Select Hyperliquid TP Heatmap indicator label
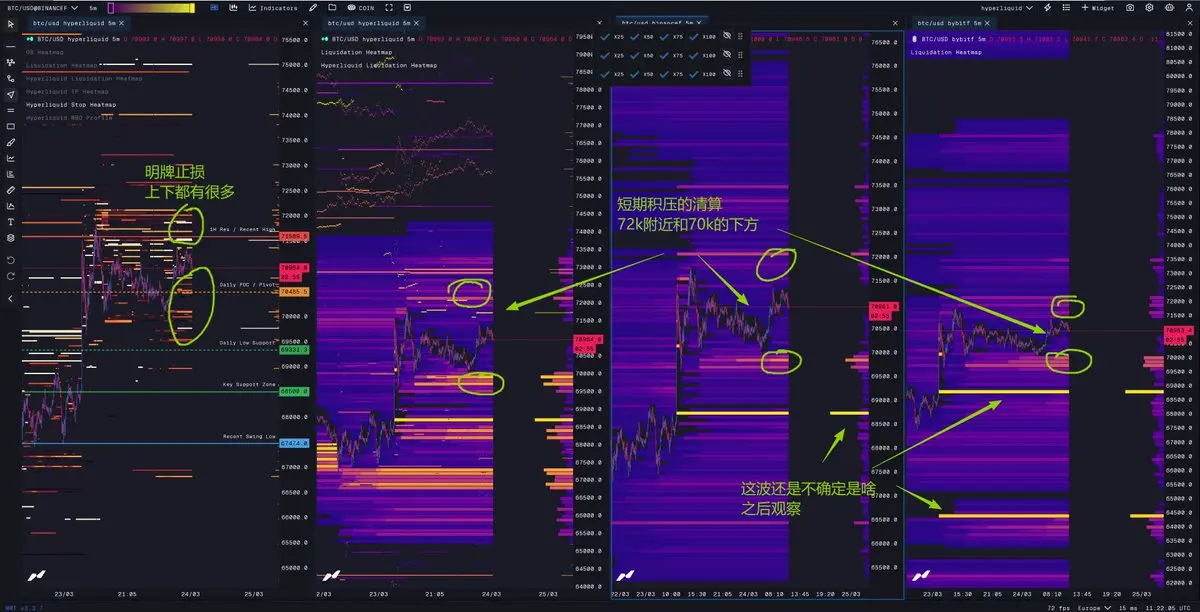The image size is (1200, 612). 67,92
